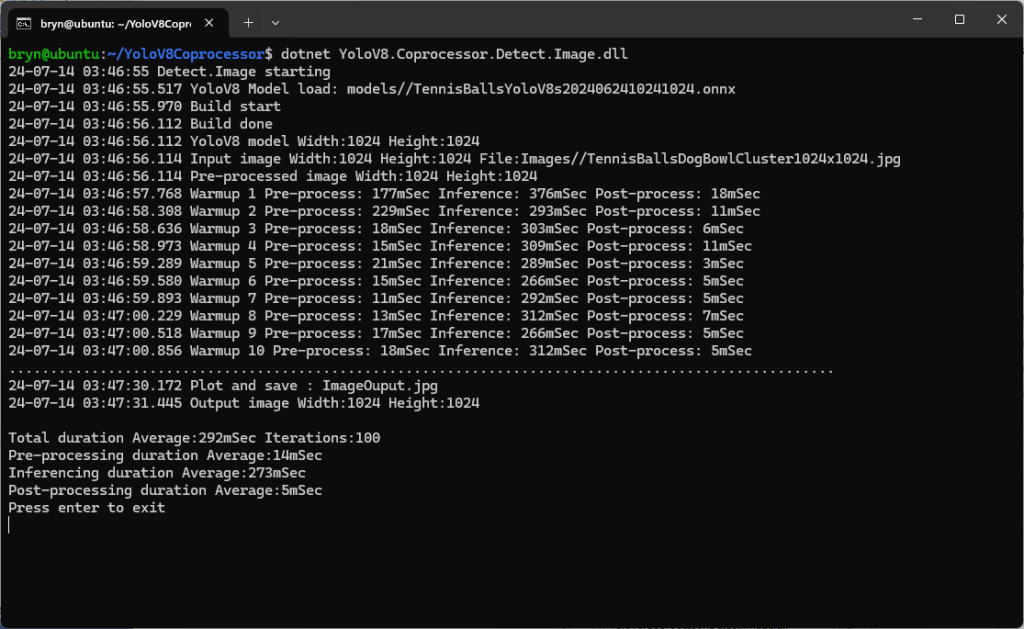1024x629 pixels.
Task: Select the bryn@ubuntu: ~/YoloV8Copr tab
Action: 115,22
